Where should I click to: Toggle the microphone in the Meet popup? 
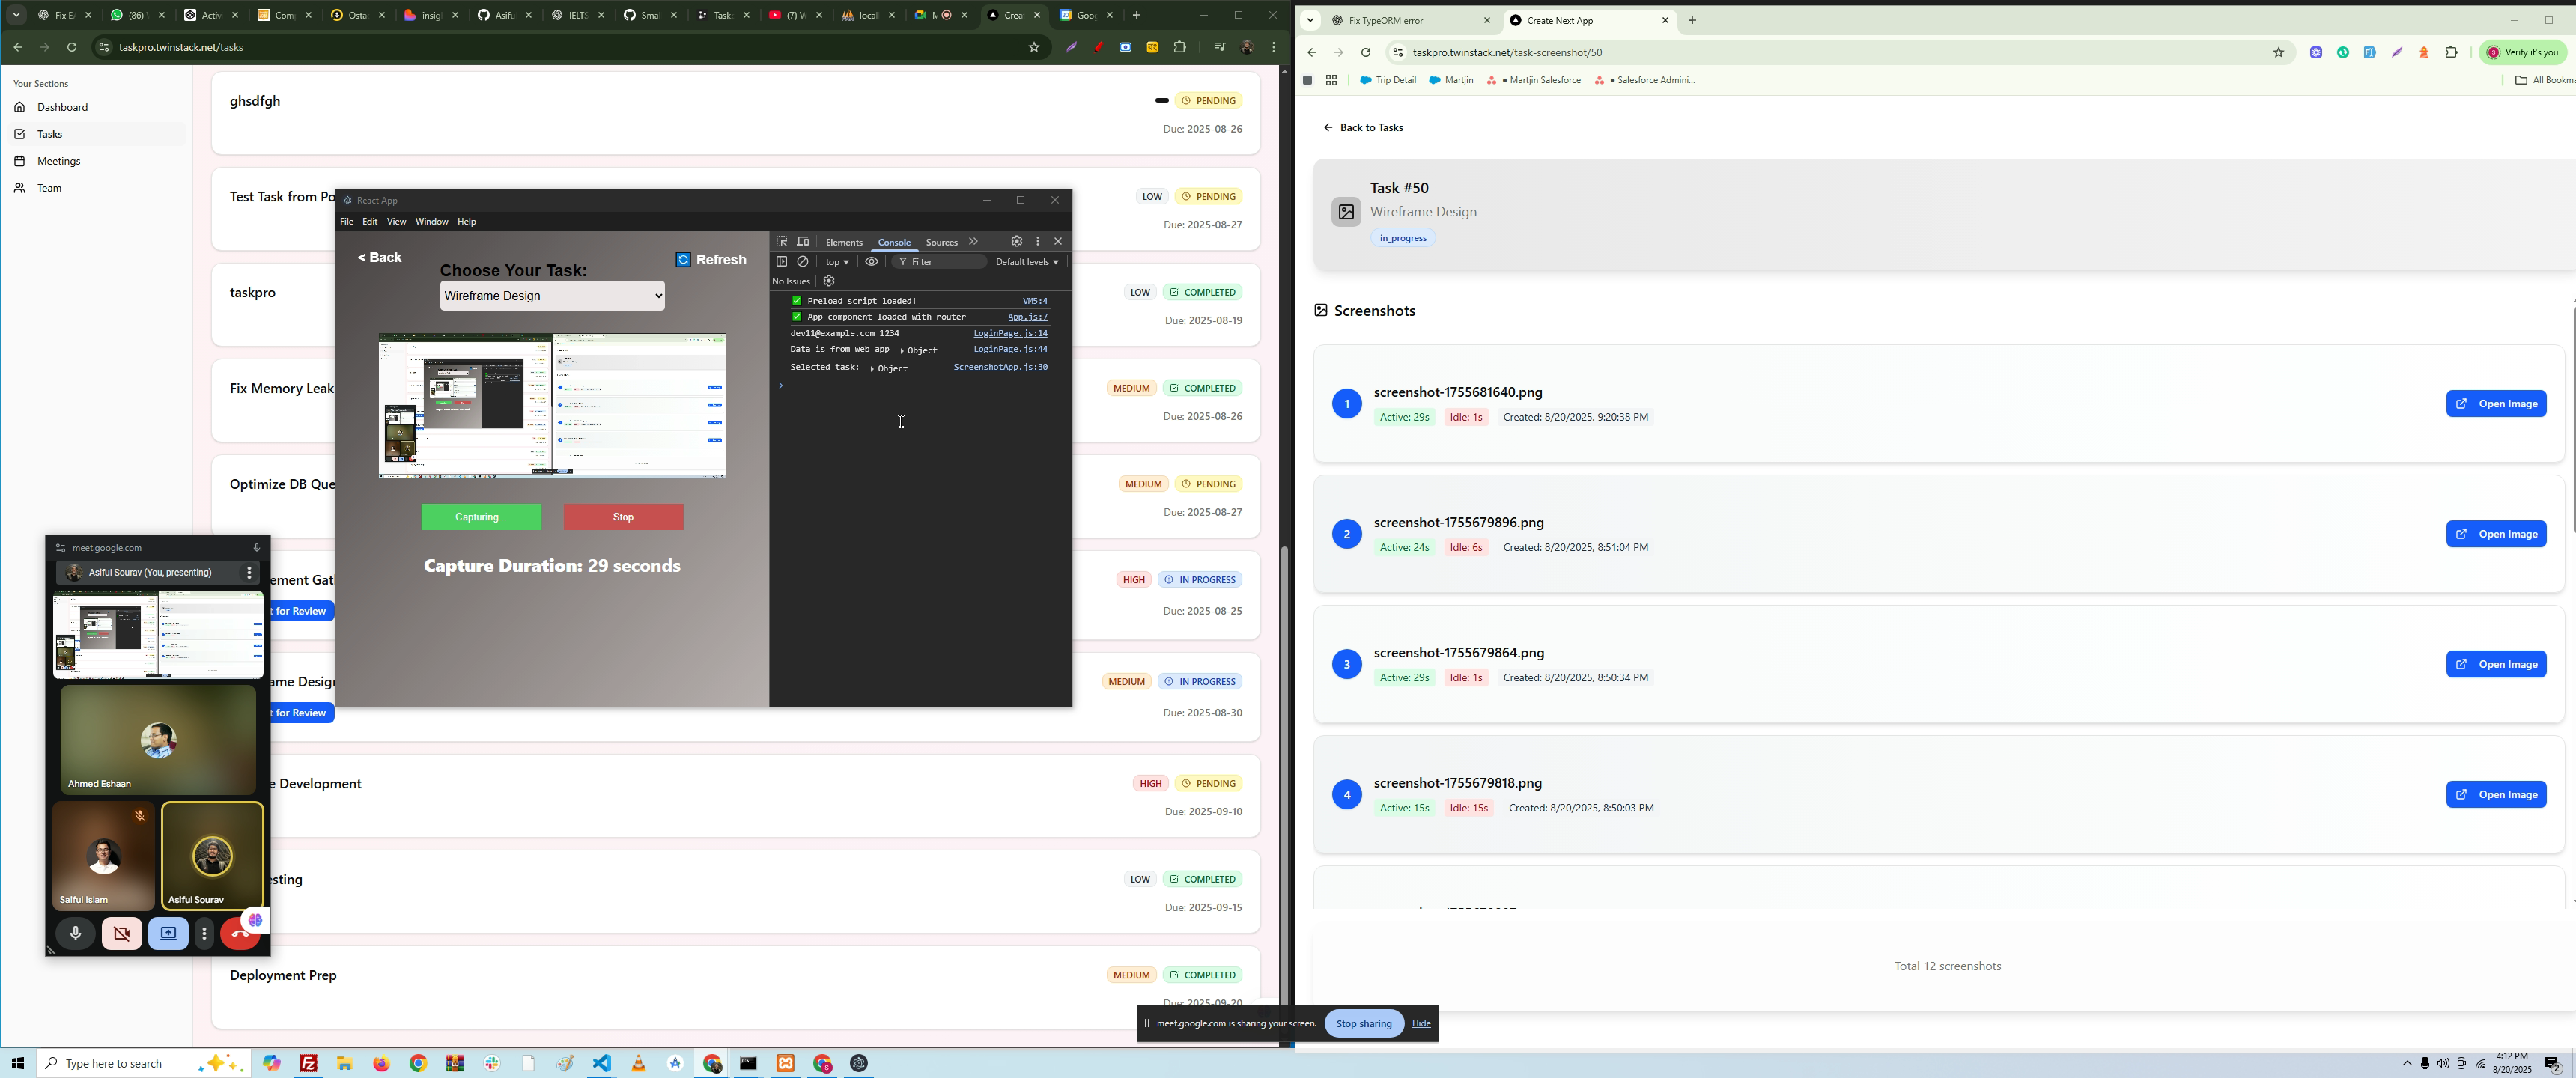click(x=75, y=934)
